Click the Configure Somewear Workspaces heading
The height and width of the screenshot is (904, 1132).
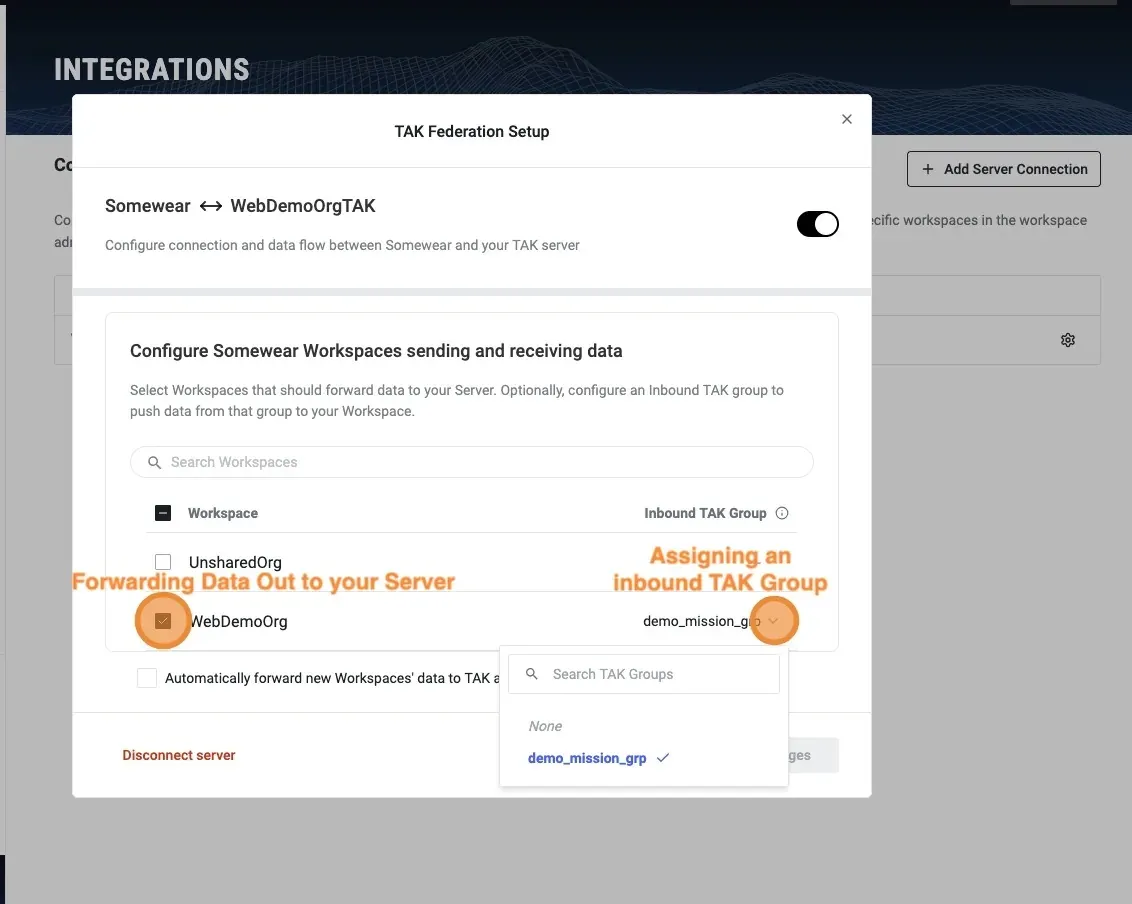[x=376, y=351]
